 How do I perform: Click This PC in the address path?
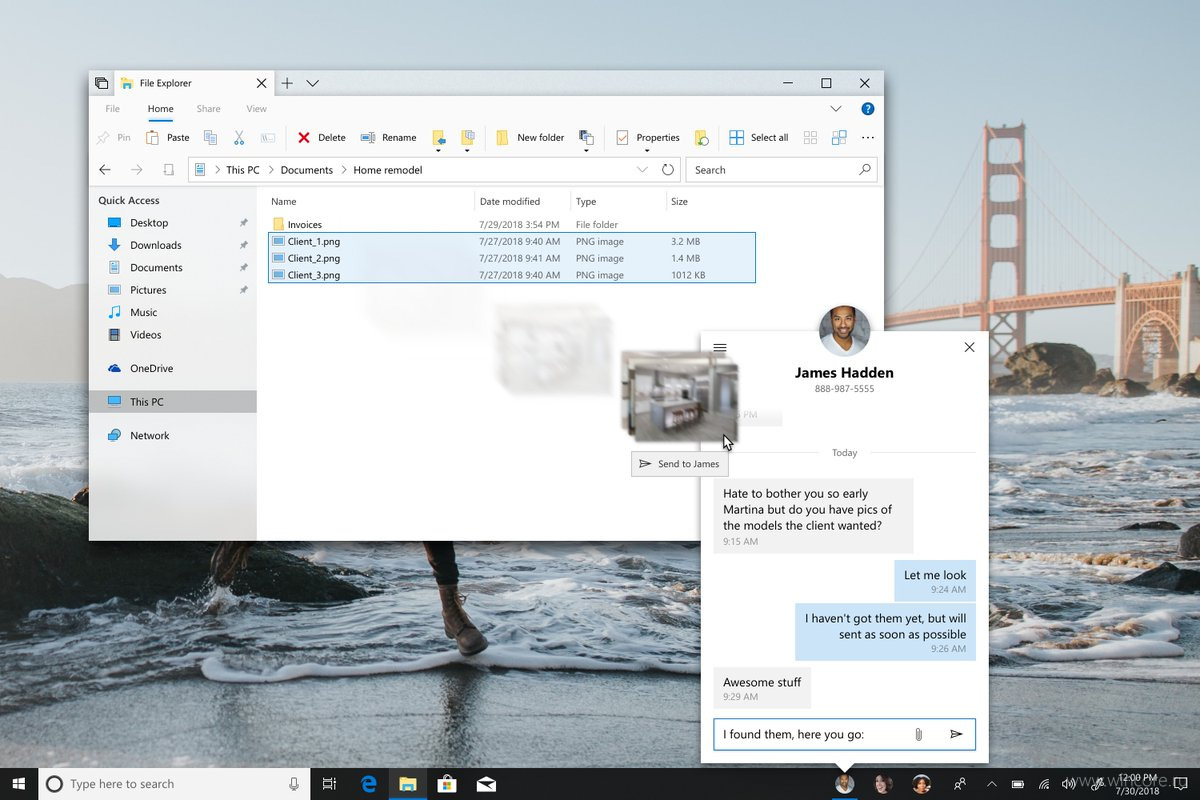tap(242, 170)
